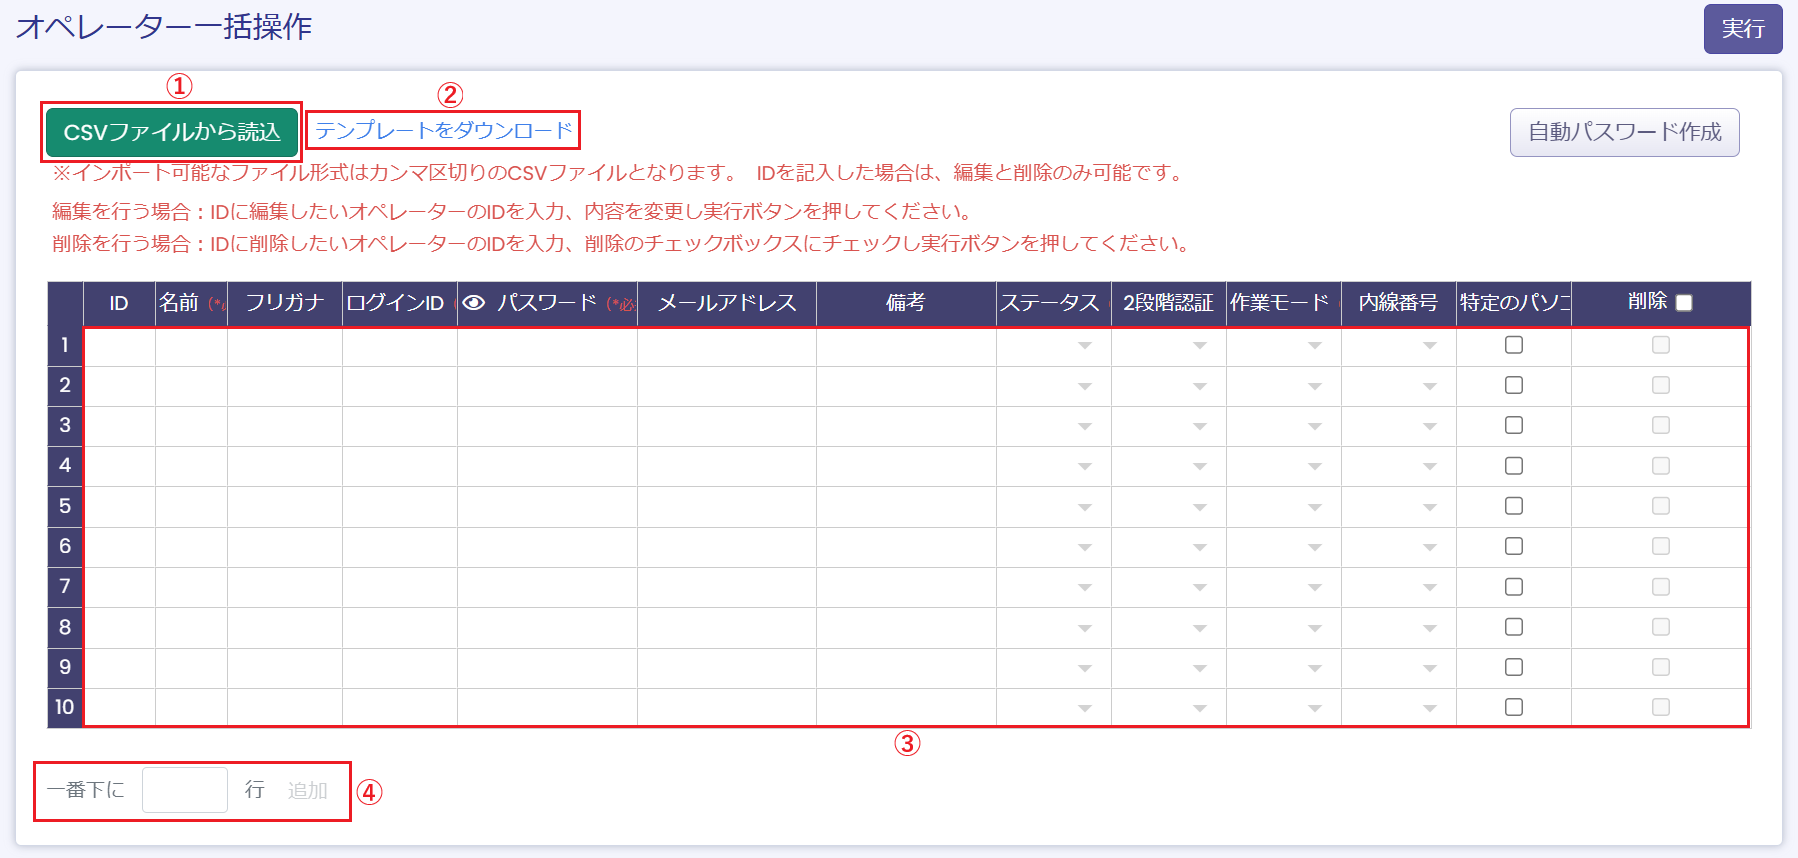The image size is (1798, 858).
Task: Click the row count input next to 一番下に
Action: coord(185,790)
